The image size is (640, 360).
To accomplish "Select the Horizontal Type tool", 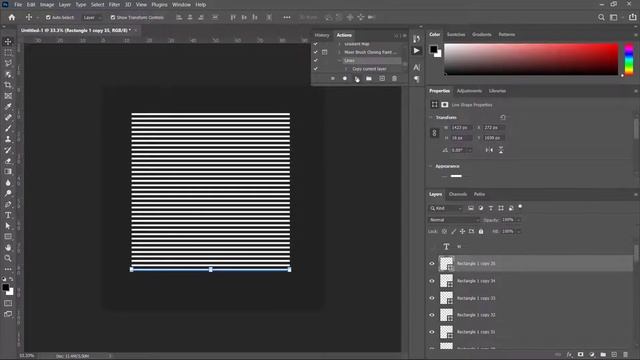I will [x=8, y=215].
